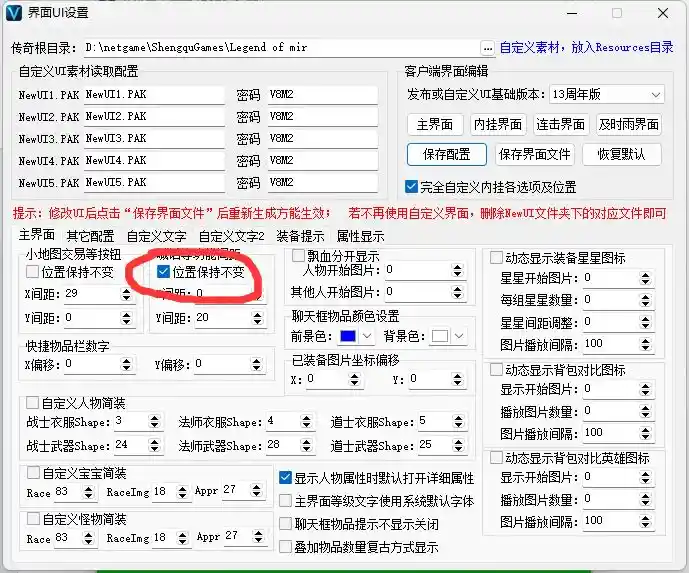
Task: Click 保存界面文件 button
Action: click(x=534, y=154)
